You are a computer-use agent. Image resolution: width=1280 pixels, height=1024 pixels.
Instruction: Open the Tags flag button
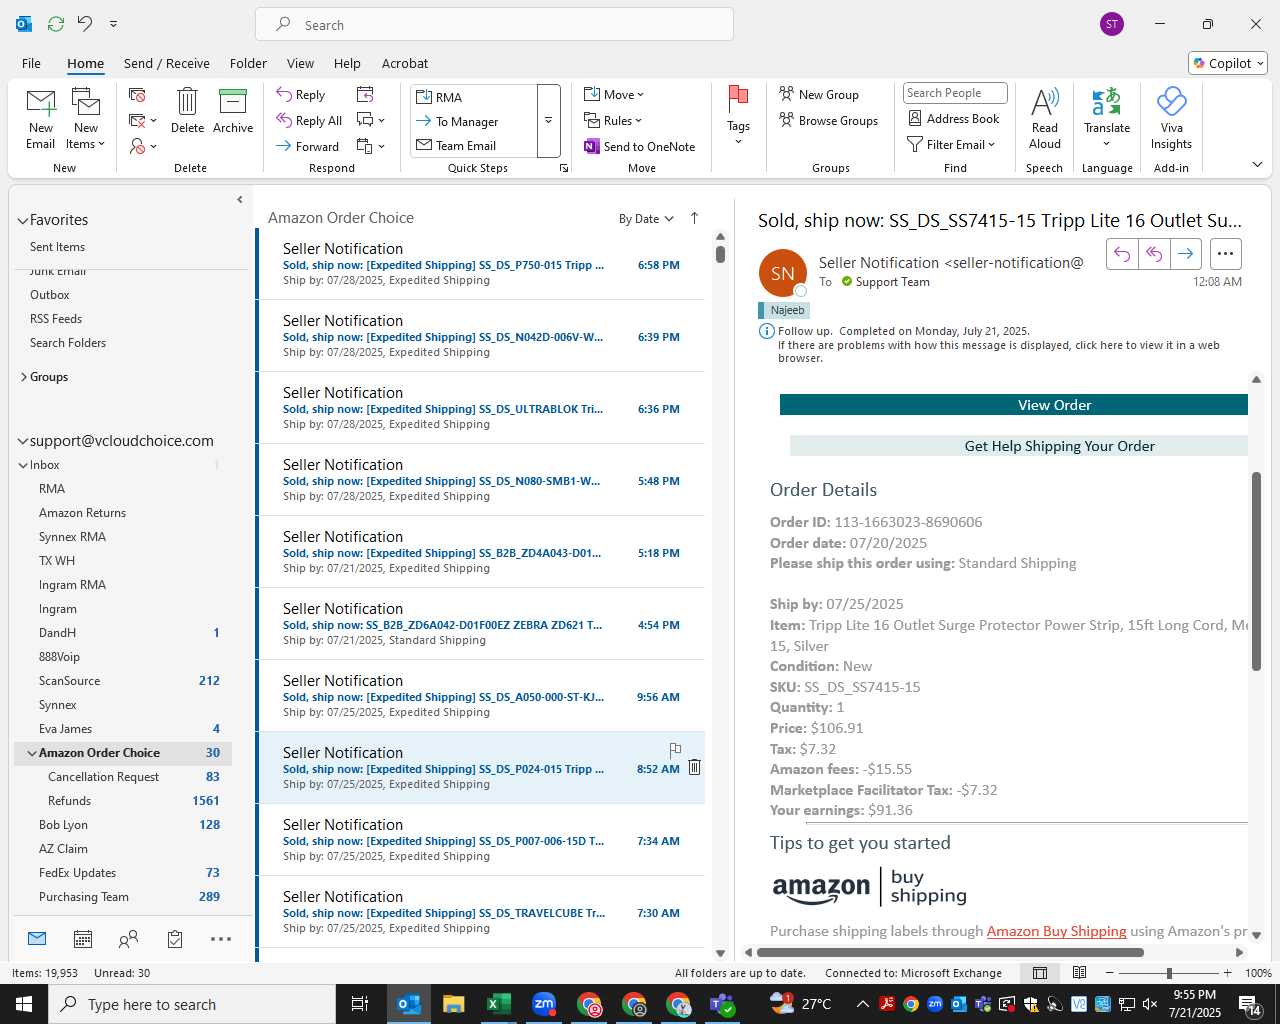[x=738, y=115]
